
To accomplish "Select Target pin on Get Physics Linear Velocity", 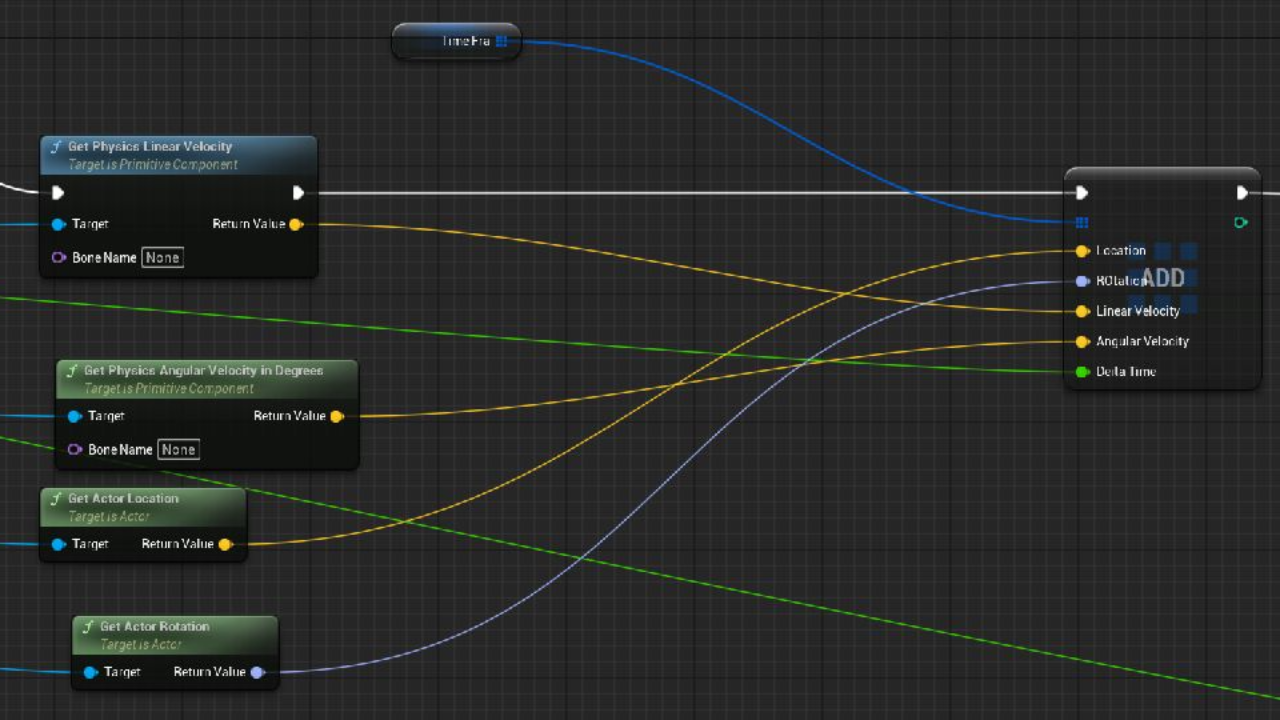I will coord(58,224).
